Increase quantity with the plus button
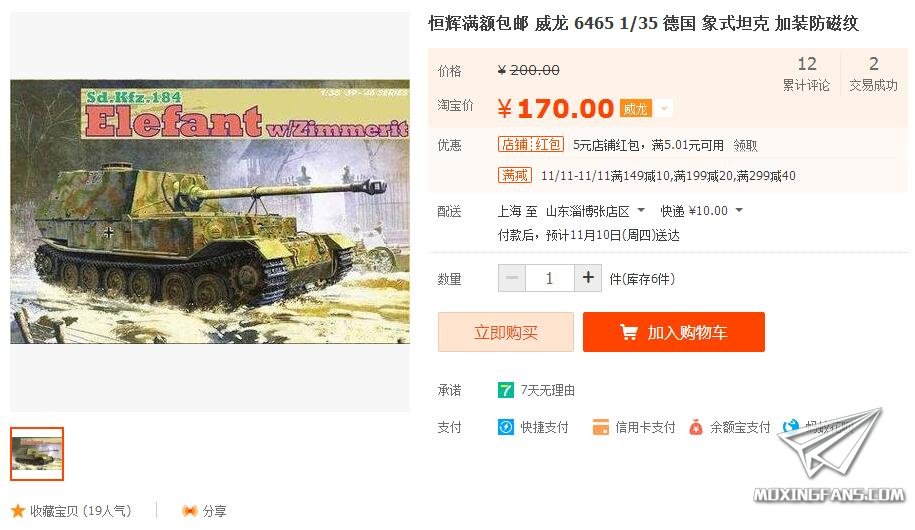 coord(588,278)
